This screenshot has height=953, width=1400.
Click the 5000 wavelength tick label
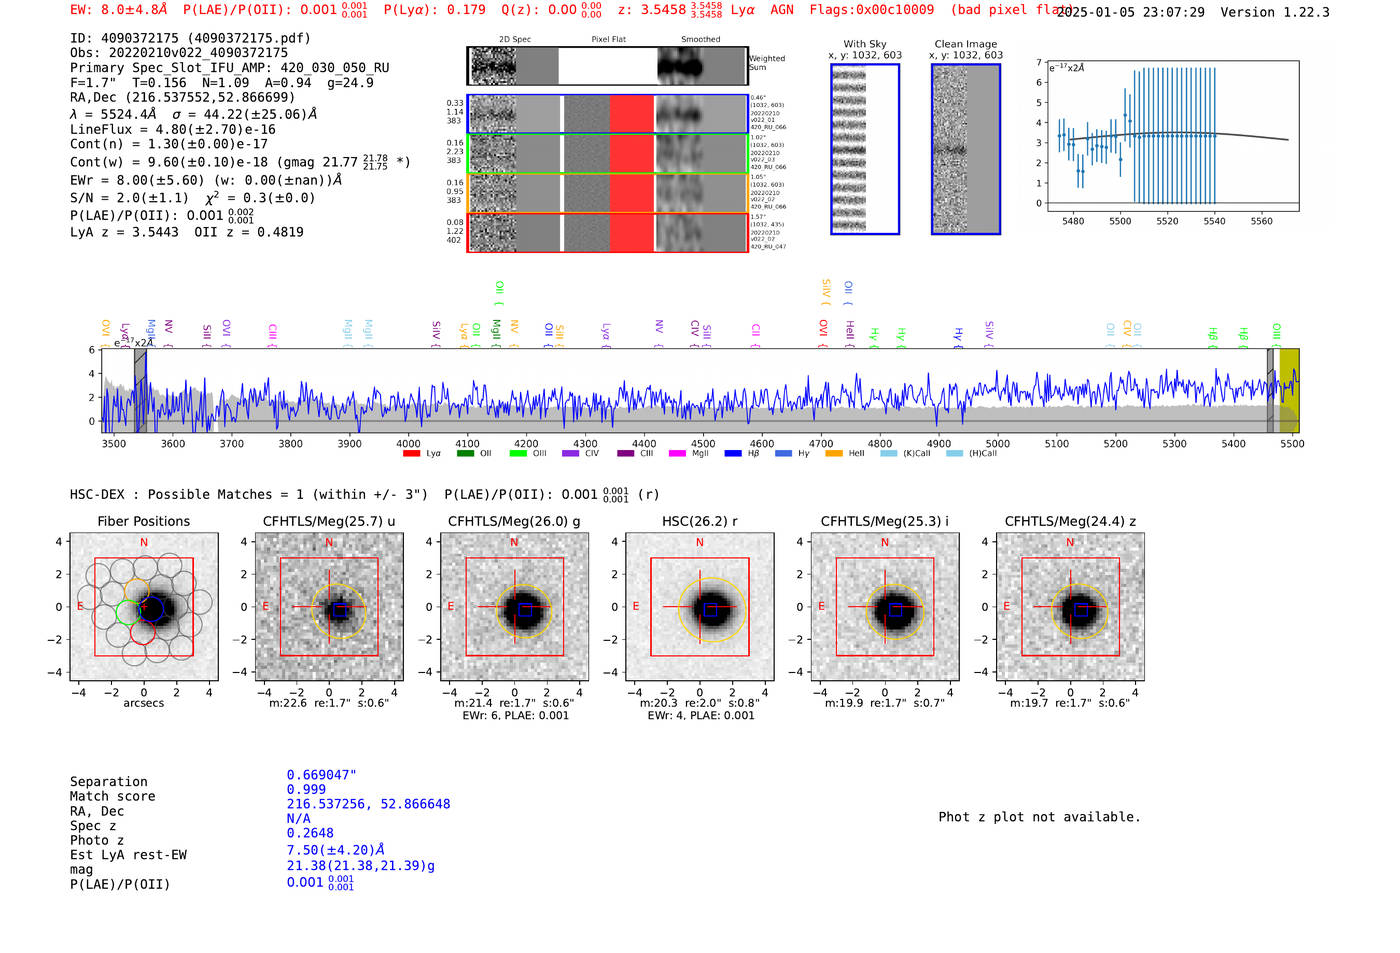point(998,444)
